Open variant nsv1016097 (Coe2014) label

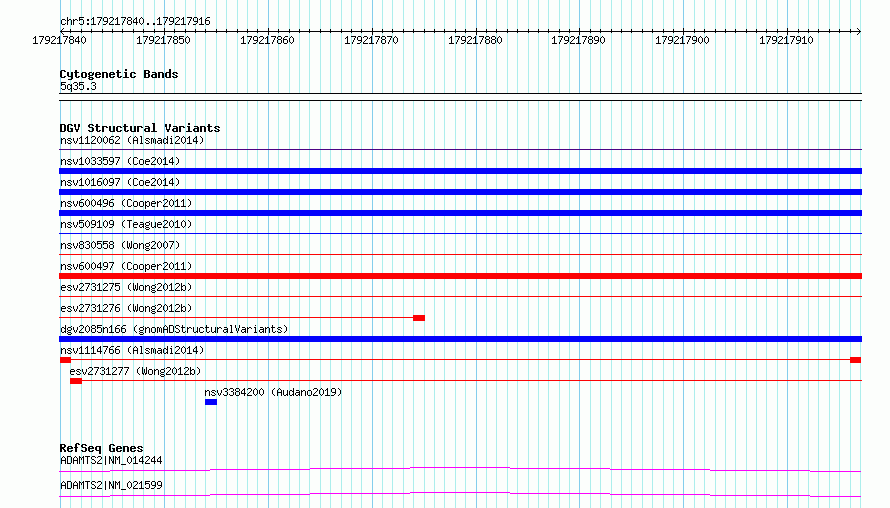pyautogui.click(x=120, y=182)
